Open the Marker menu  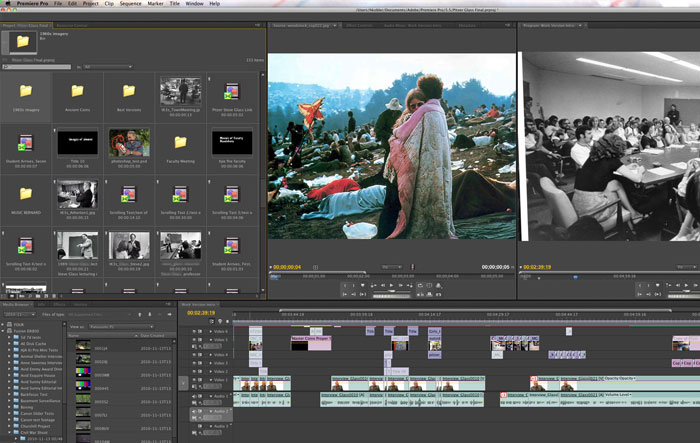(x=155, y=4)
